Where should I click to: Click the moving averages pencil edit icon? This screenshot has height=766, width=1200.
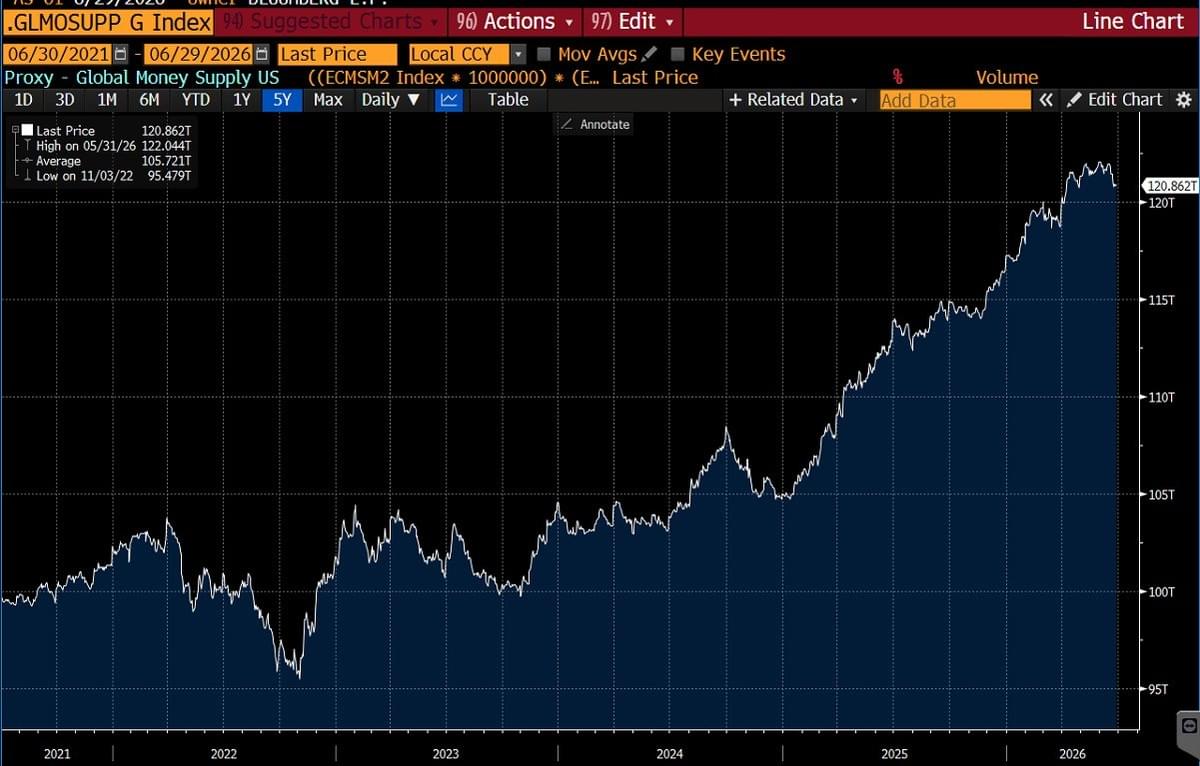click(650, 54)
